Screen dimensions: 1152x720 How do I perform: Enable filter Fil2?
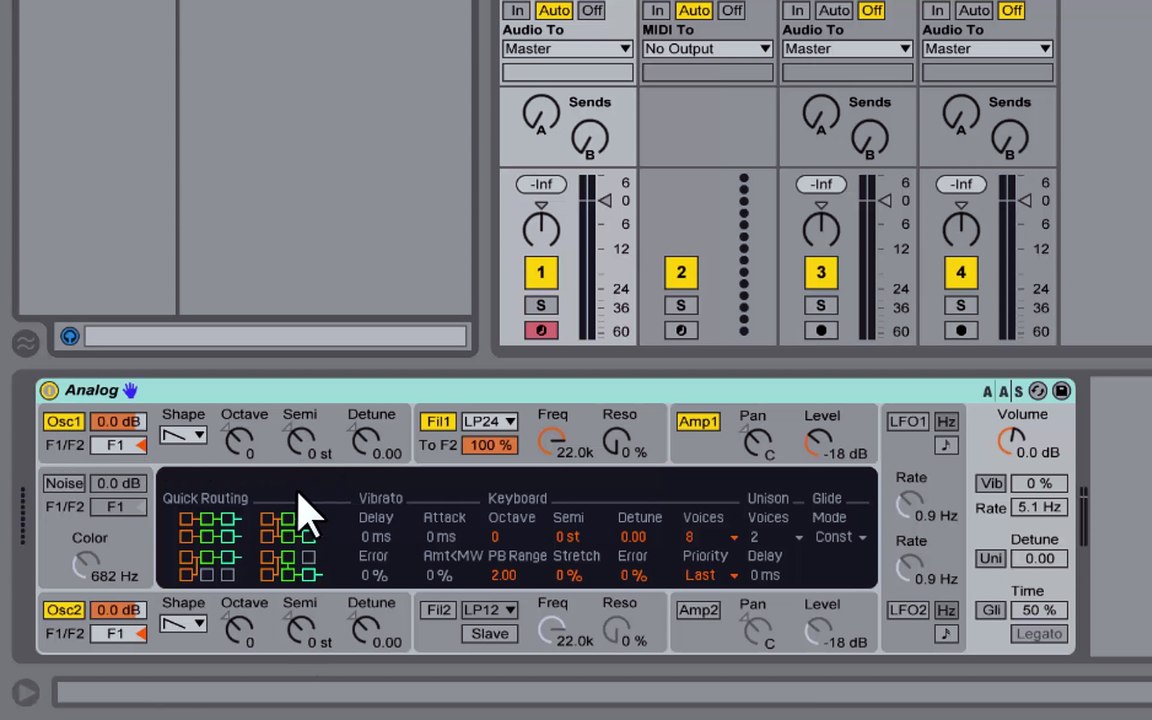coord(438,611)
